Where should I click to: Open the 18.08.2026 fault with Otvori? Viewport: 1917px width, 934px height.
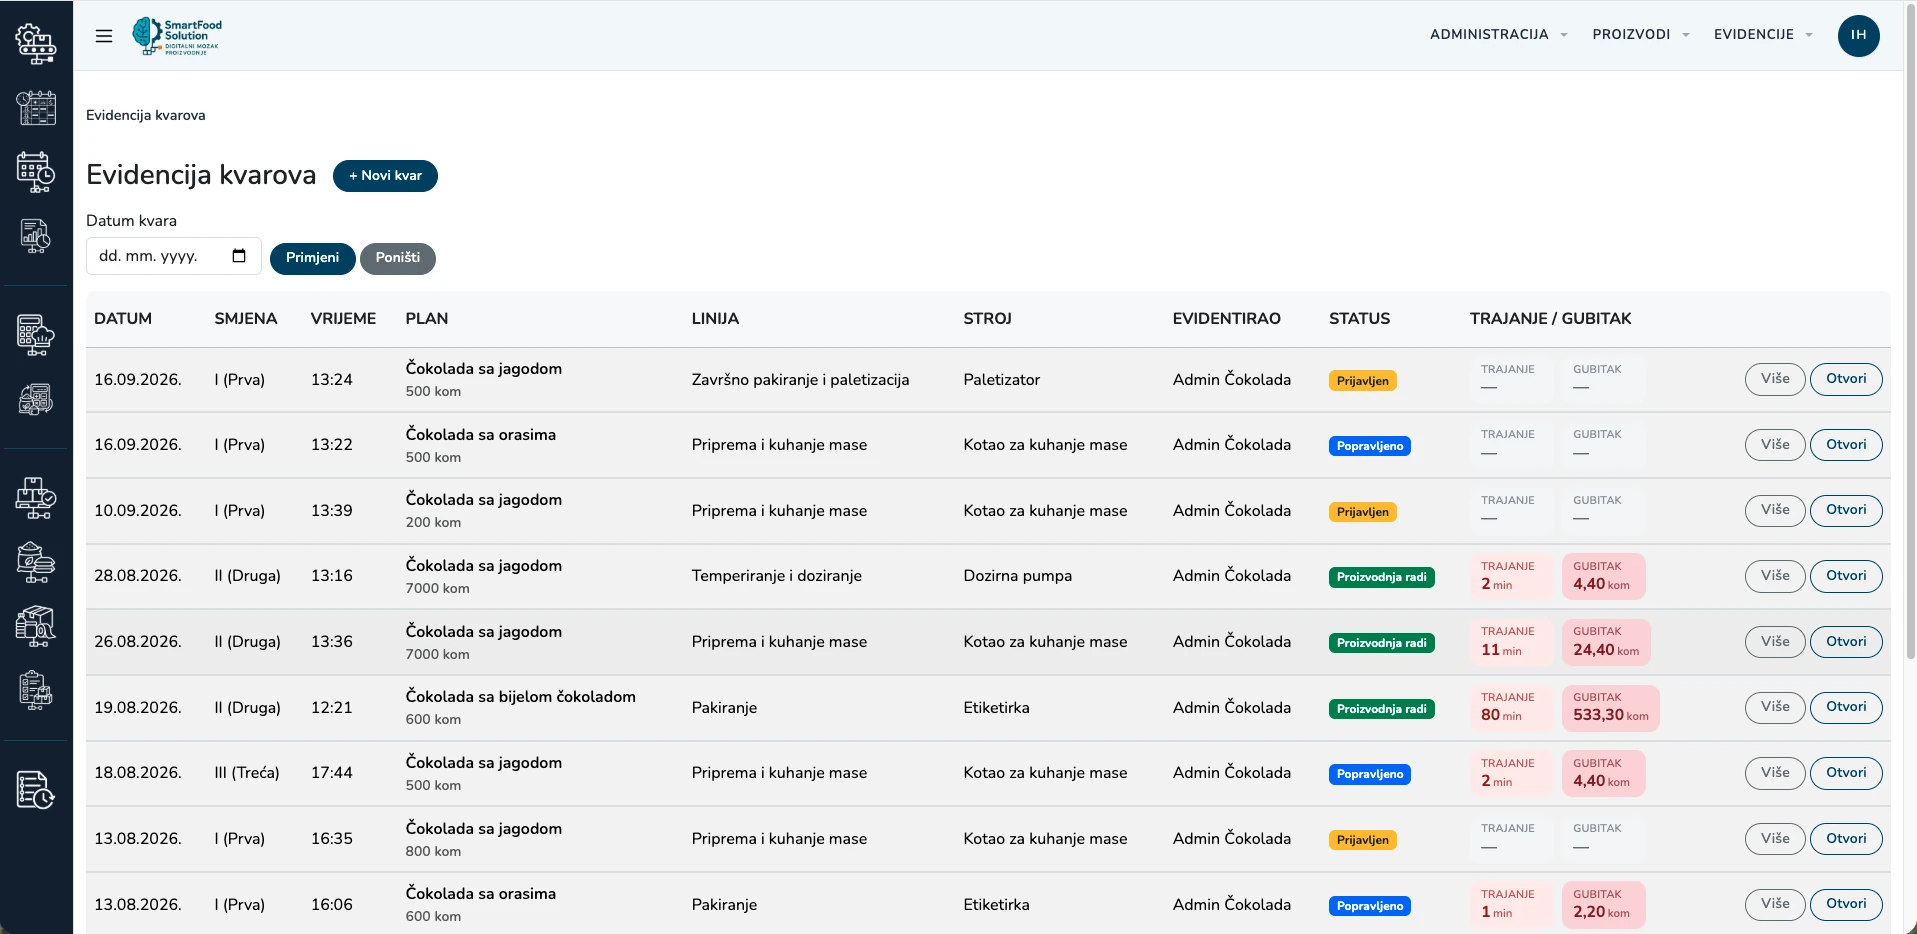tap(1846, 773)
